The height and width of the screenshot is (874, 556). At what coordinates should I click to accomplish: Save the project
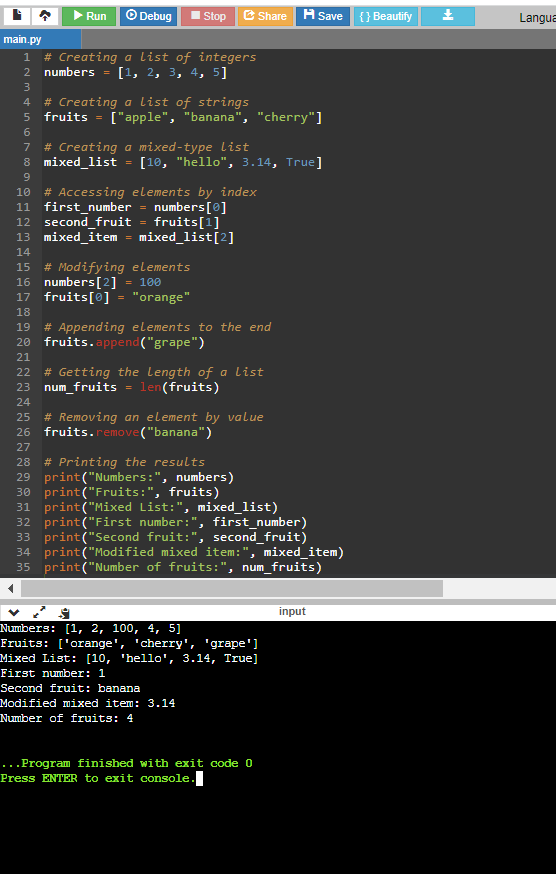point(323,16)
